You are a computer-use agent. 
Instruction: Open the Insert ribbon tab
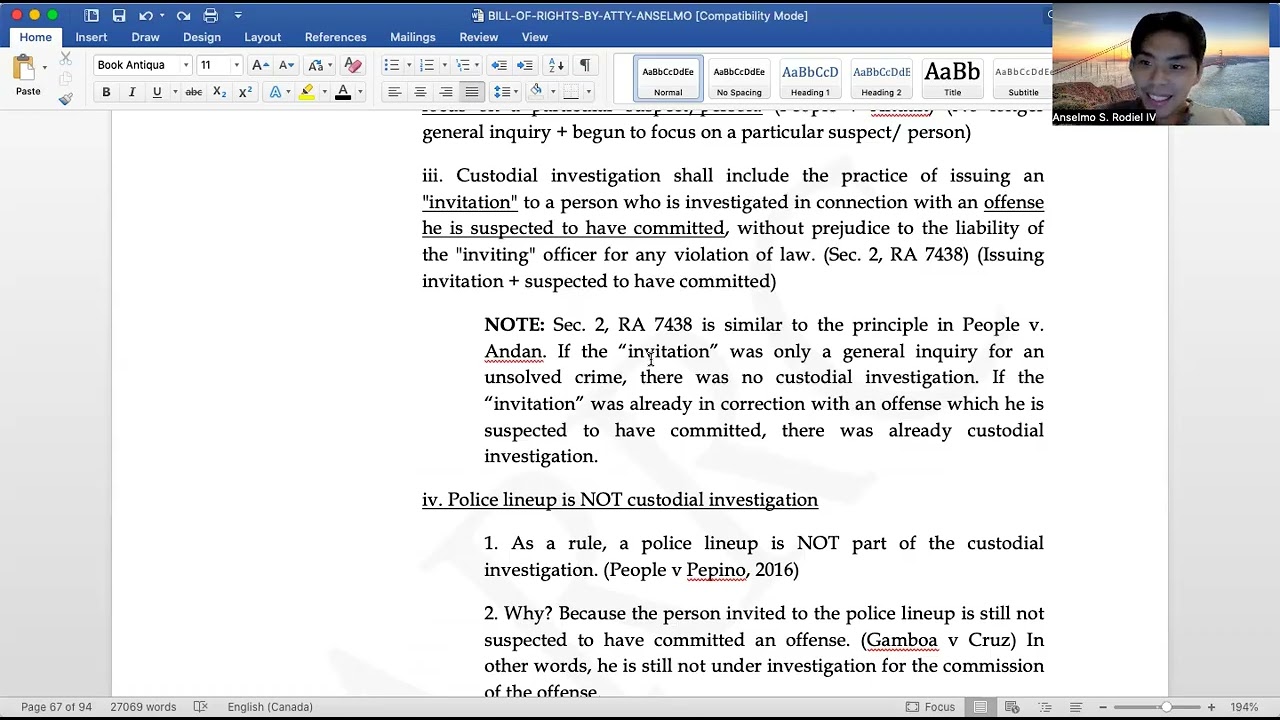pos(91,37)
